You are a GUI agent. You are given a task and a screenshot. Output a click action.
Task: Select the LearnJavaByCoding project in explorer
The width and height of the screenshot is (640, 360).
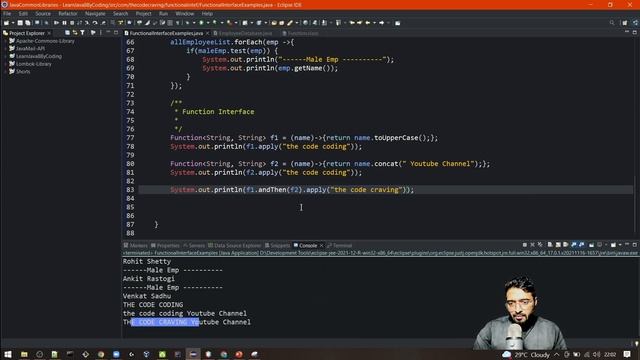[39, 56]
